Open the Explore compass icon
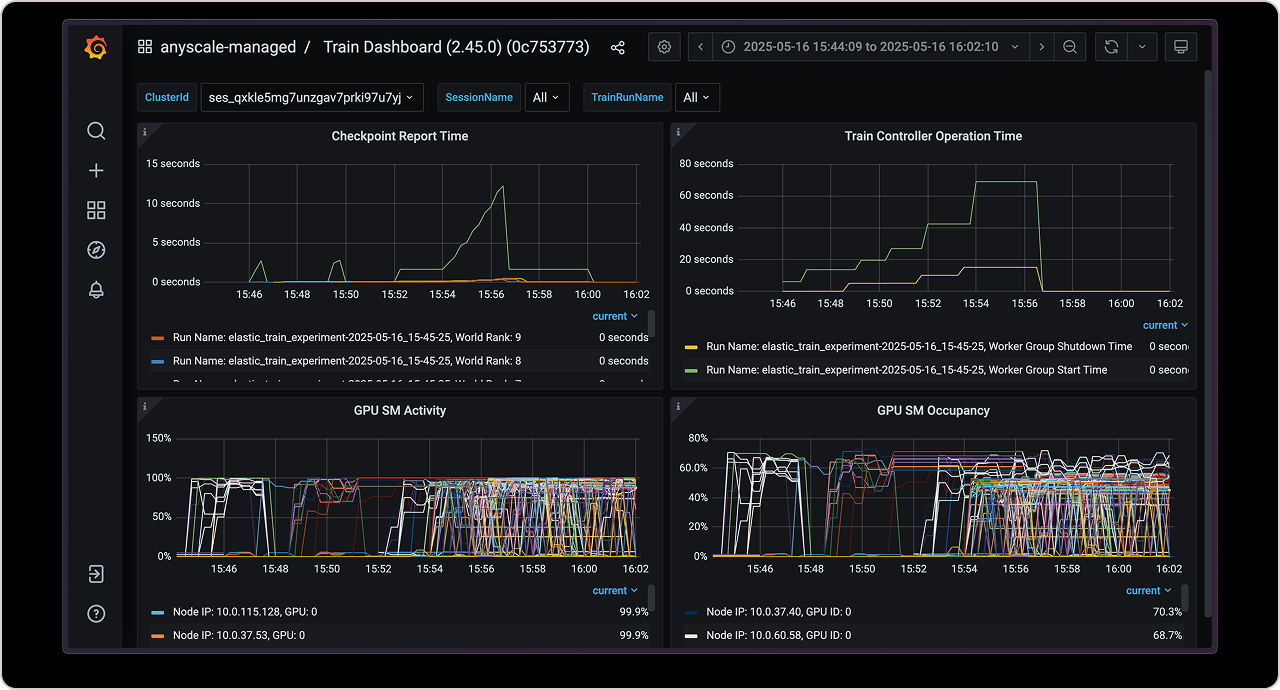Viewport: 1280px width, 690px height. point(96,250)
